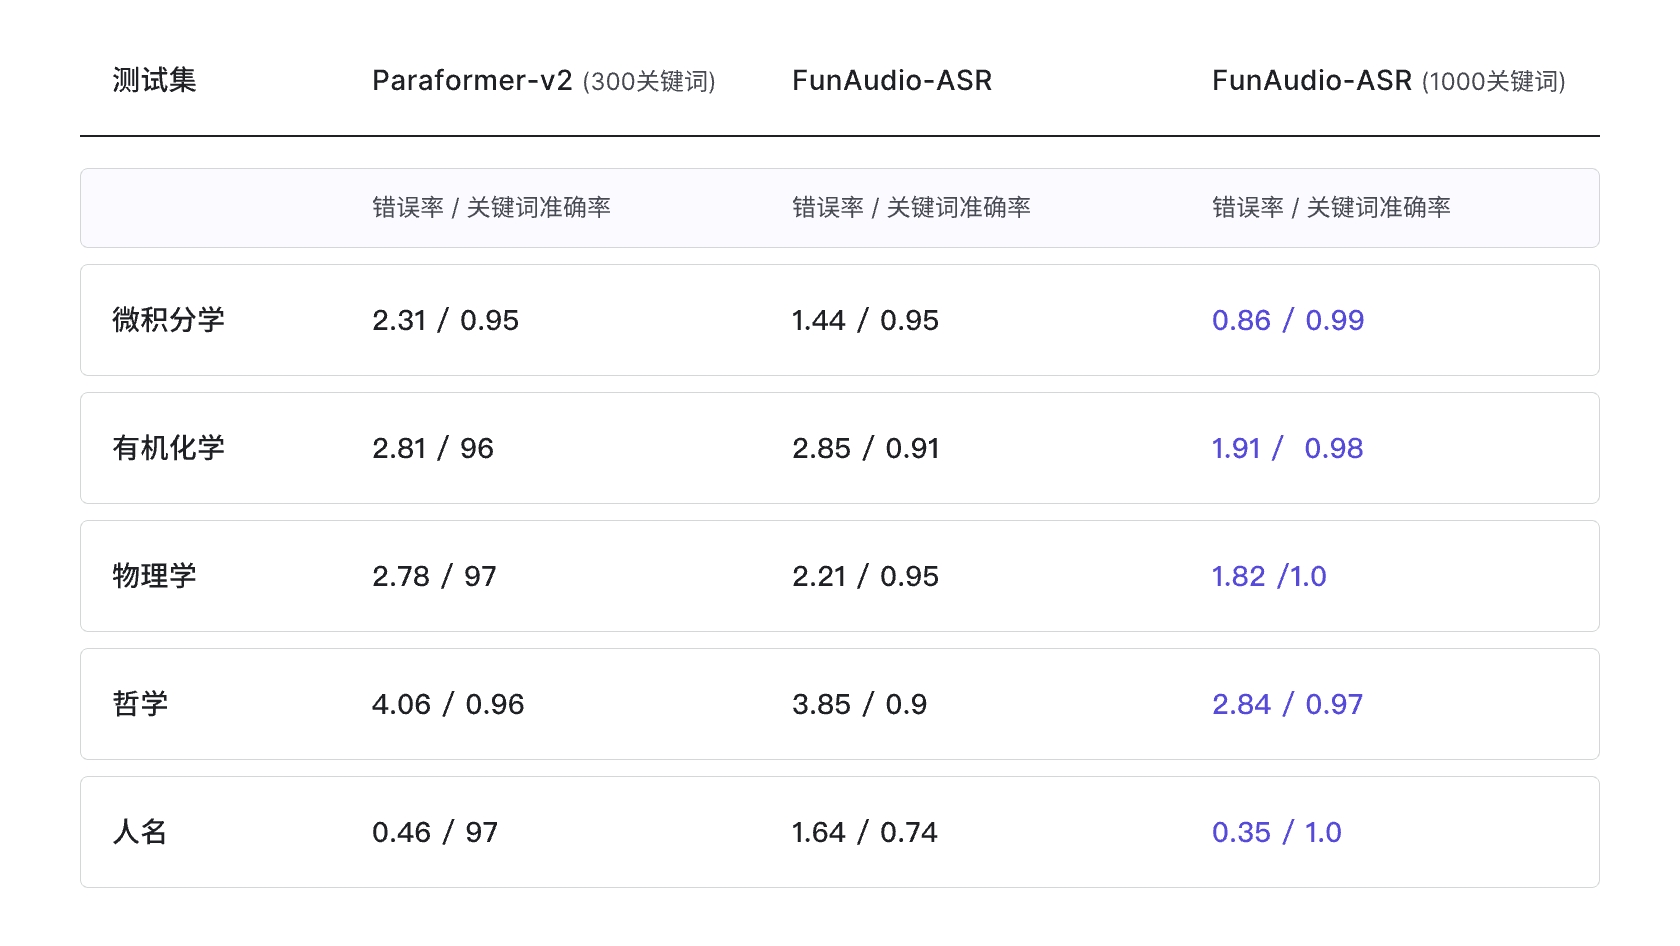Screen dimensions: 1680x946
Task: Click the 测试集 column header
Action: click(154, 80)
